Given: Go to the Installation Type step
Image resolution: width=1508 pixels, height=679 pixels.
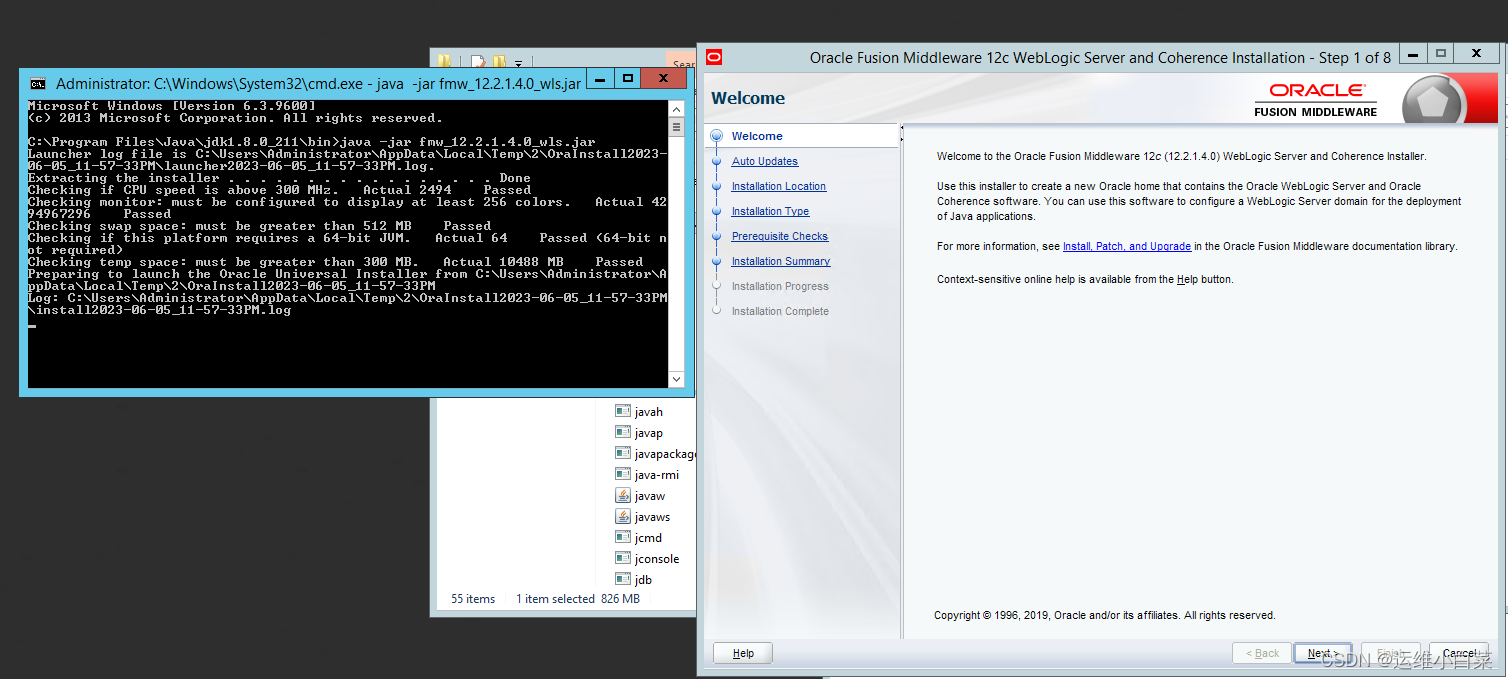Looking at the screenshot, I should [770, 211].
